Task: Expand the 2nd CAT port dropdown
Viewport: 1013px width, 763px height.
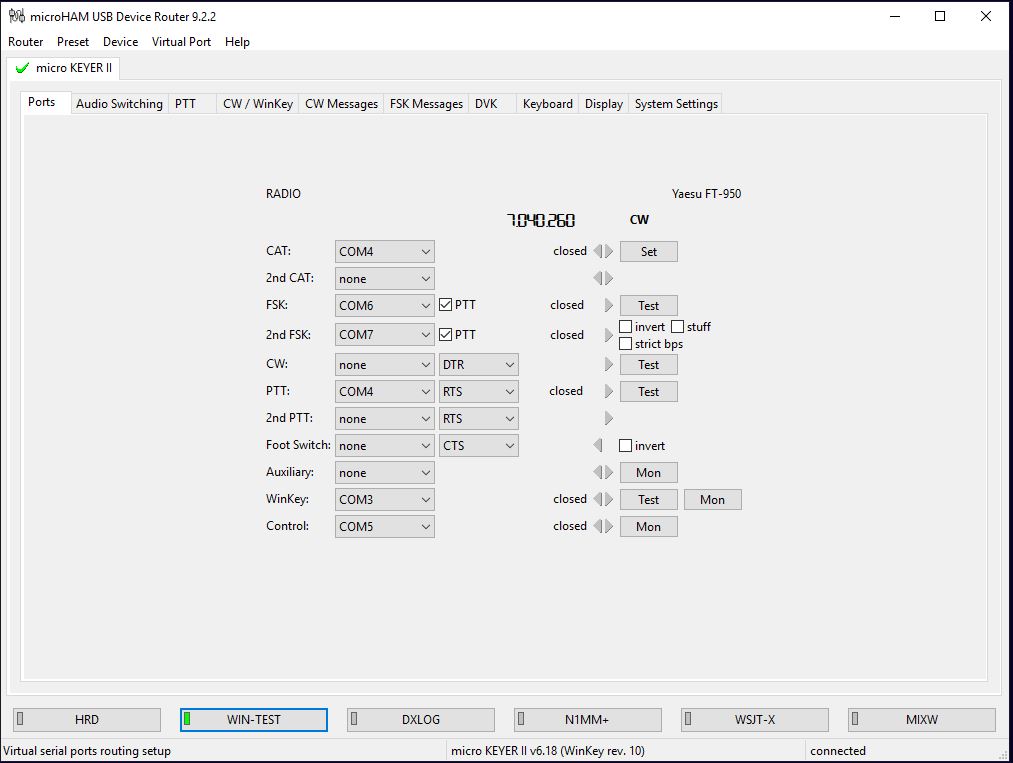Action: click(x=384, y=278)
